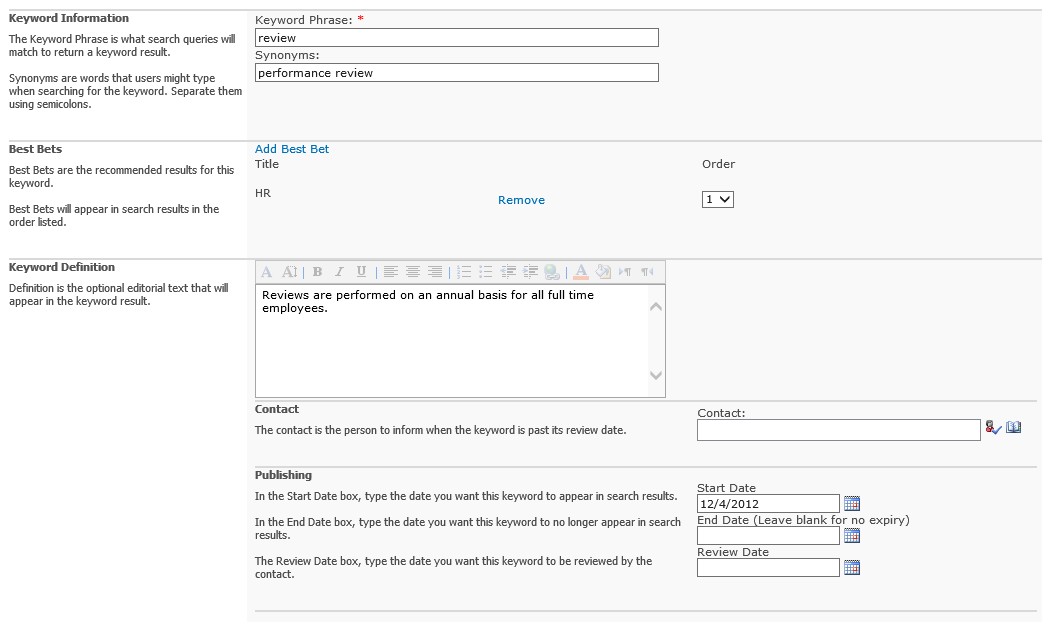
Task: Open the font size toolbar option
Action: [x=290, y=272]
